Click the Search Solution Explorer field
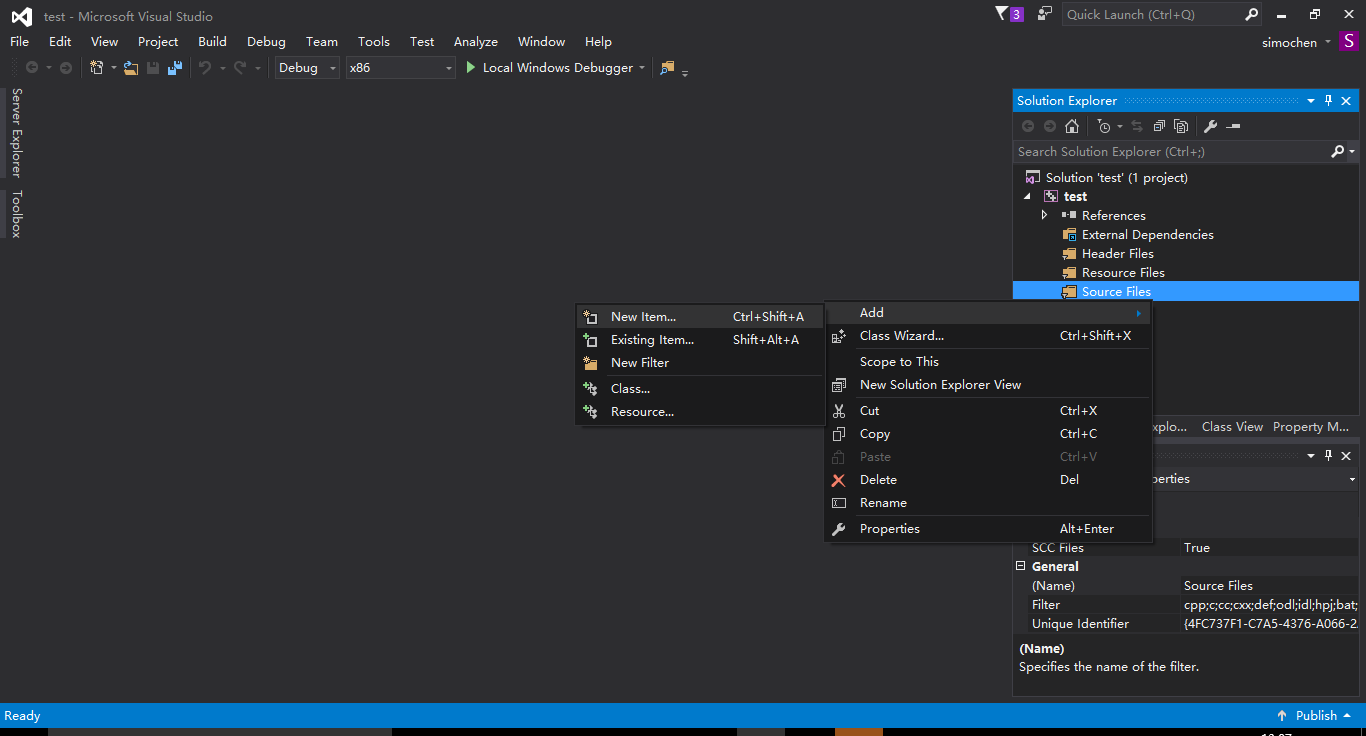 click(x=1172, y=152)
